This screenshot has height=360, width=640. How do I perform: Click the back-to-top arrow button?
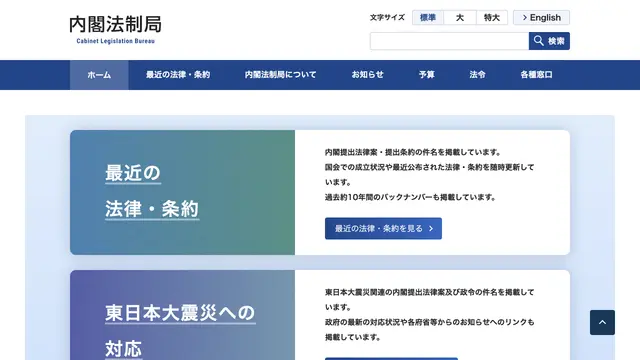602,322
